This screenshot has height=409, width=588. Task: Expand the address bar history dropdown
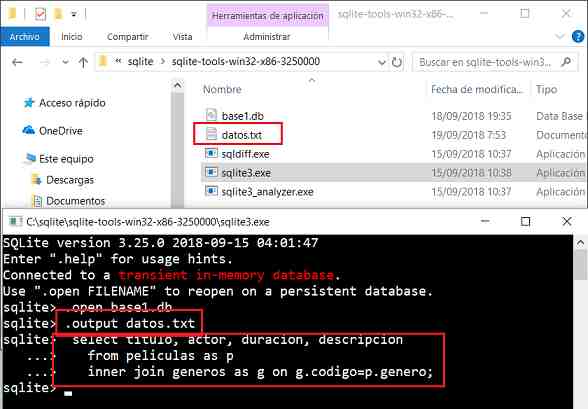[x=381, y=62]
